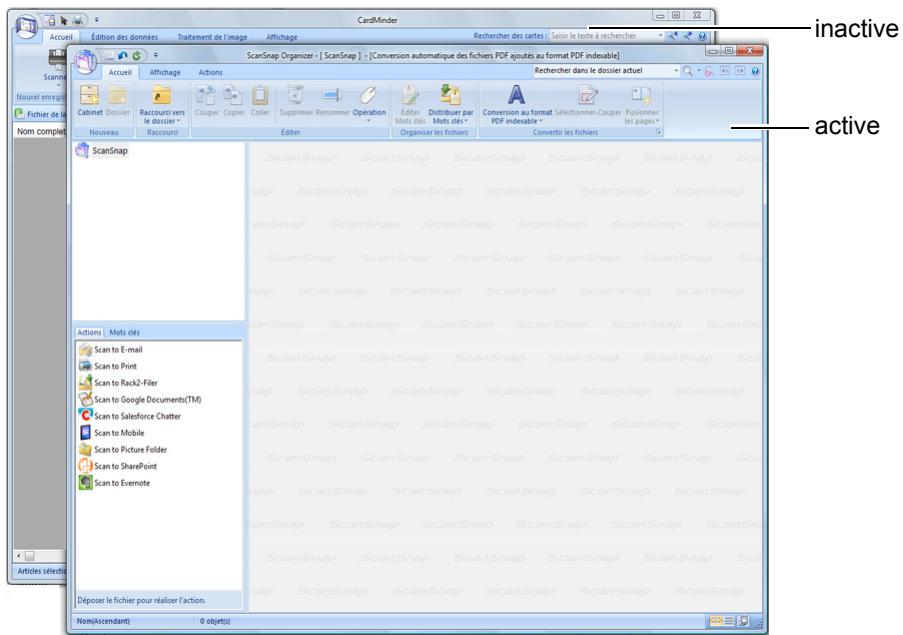Expand the Organizer search field dropdown arrow
This screenshot has width=903, height=635.
[x=676, y=71]
